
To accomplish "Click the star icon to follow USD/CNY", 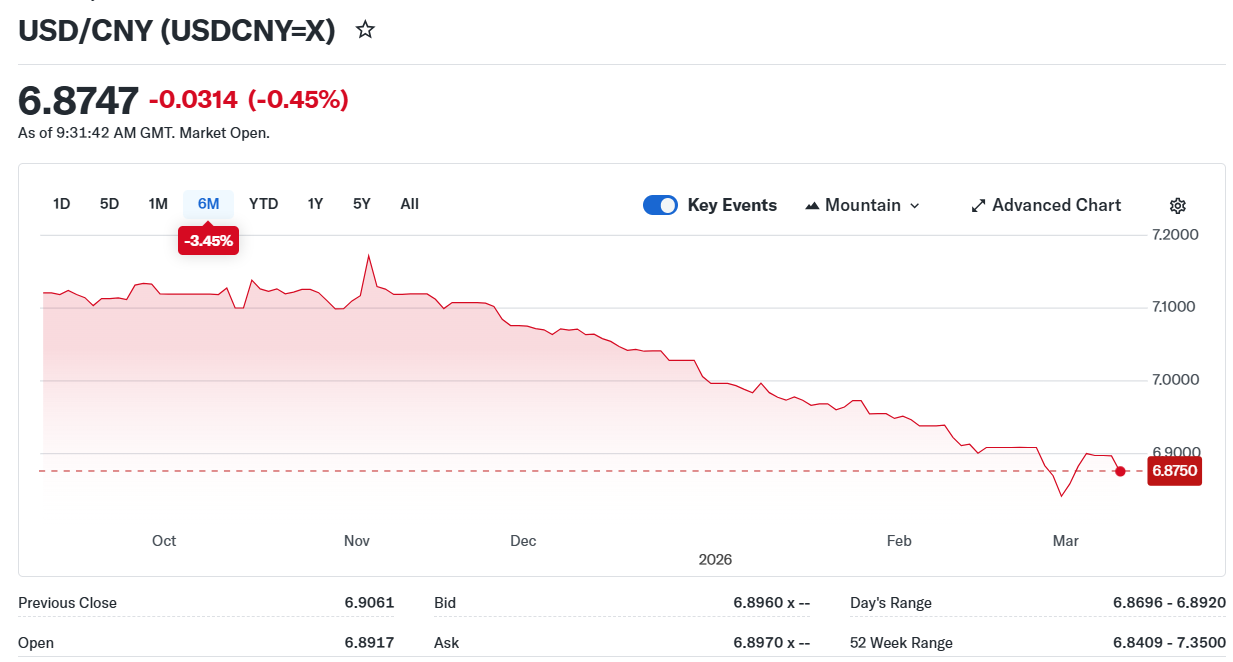I will point(365,30).
